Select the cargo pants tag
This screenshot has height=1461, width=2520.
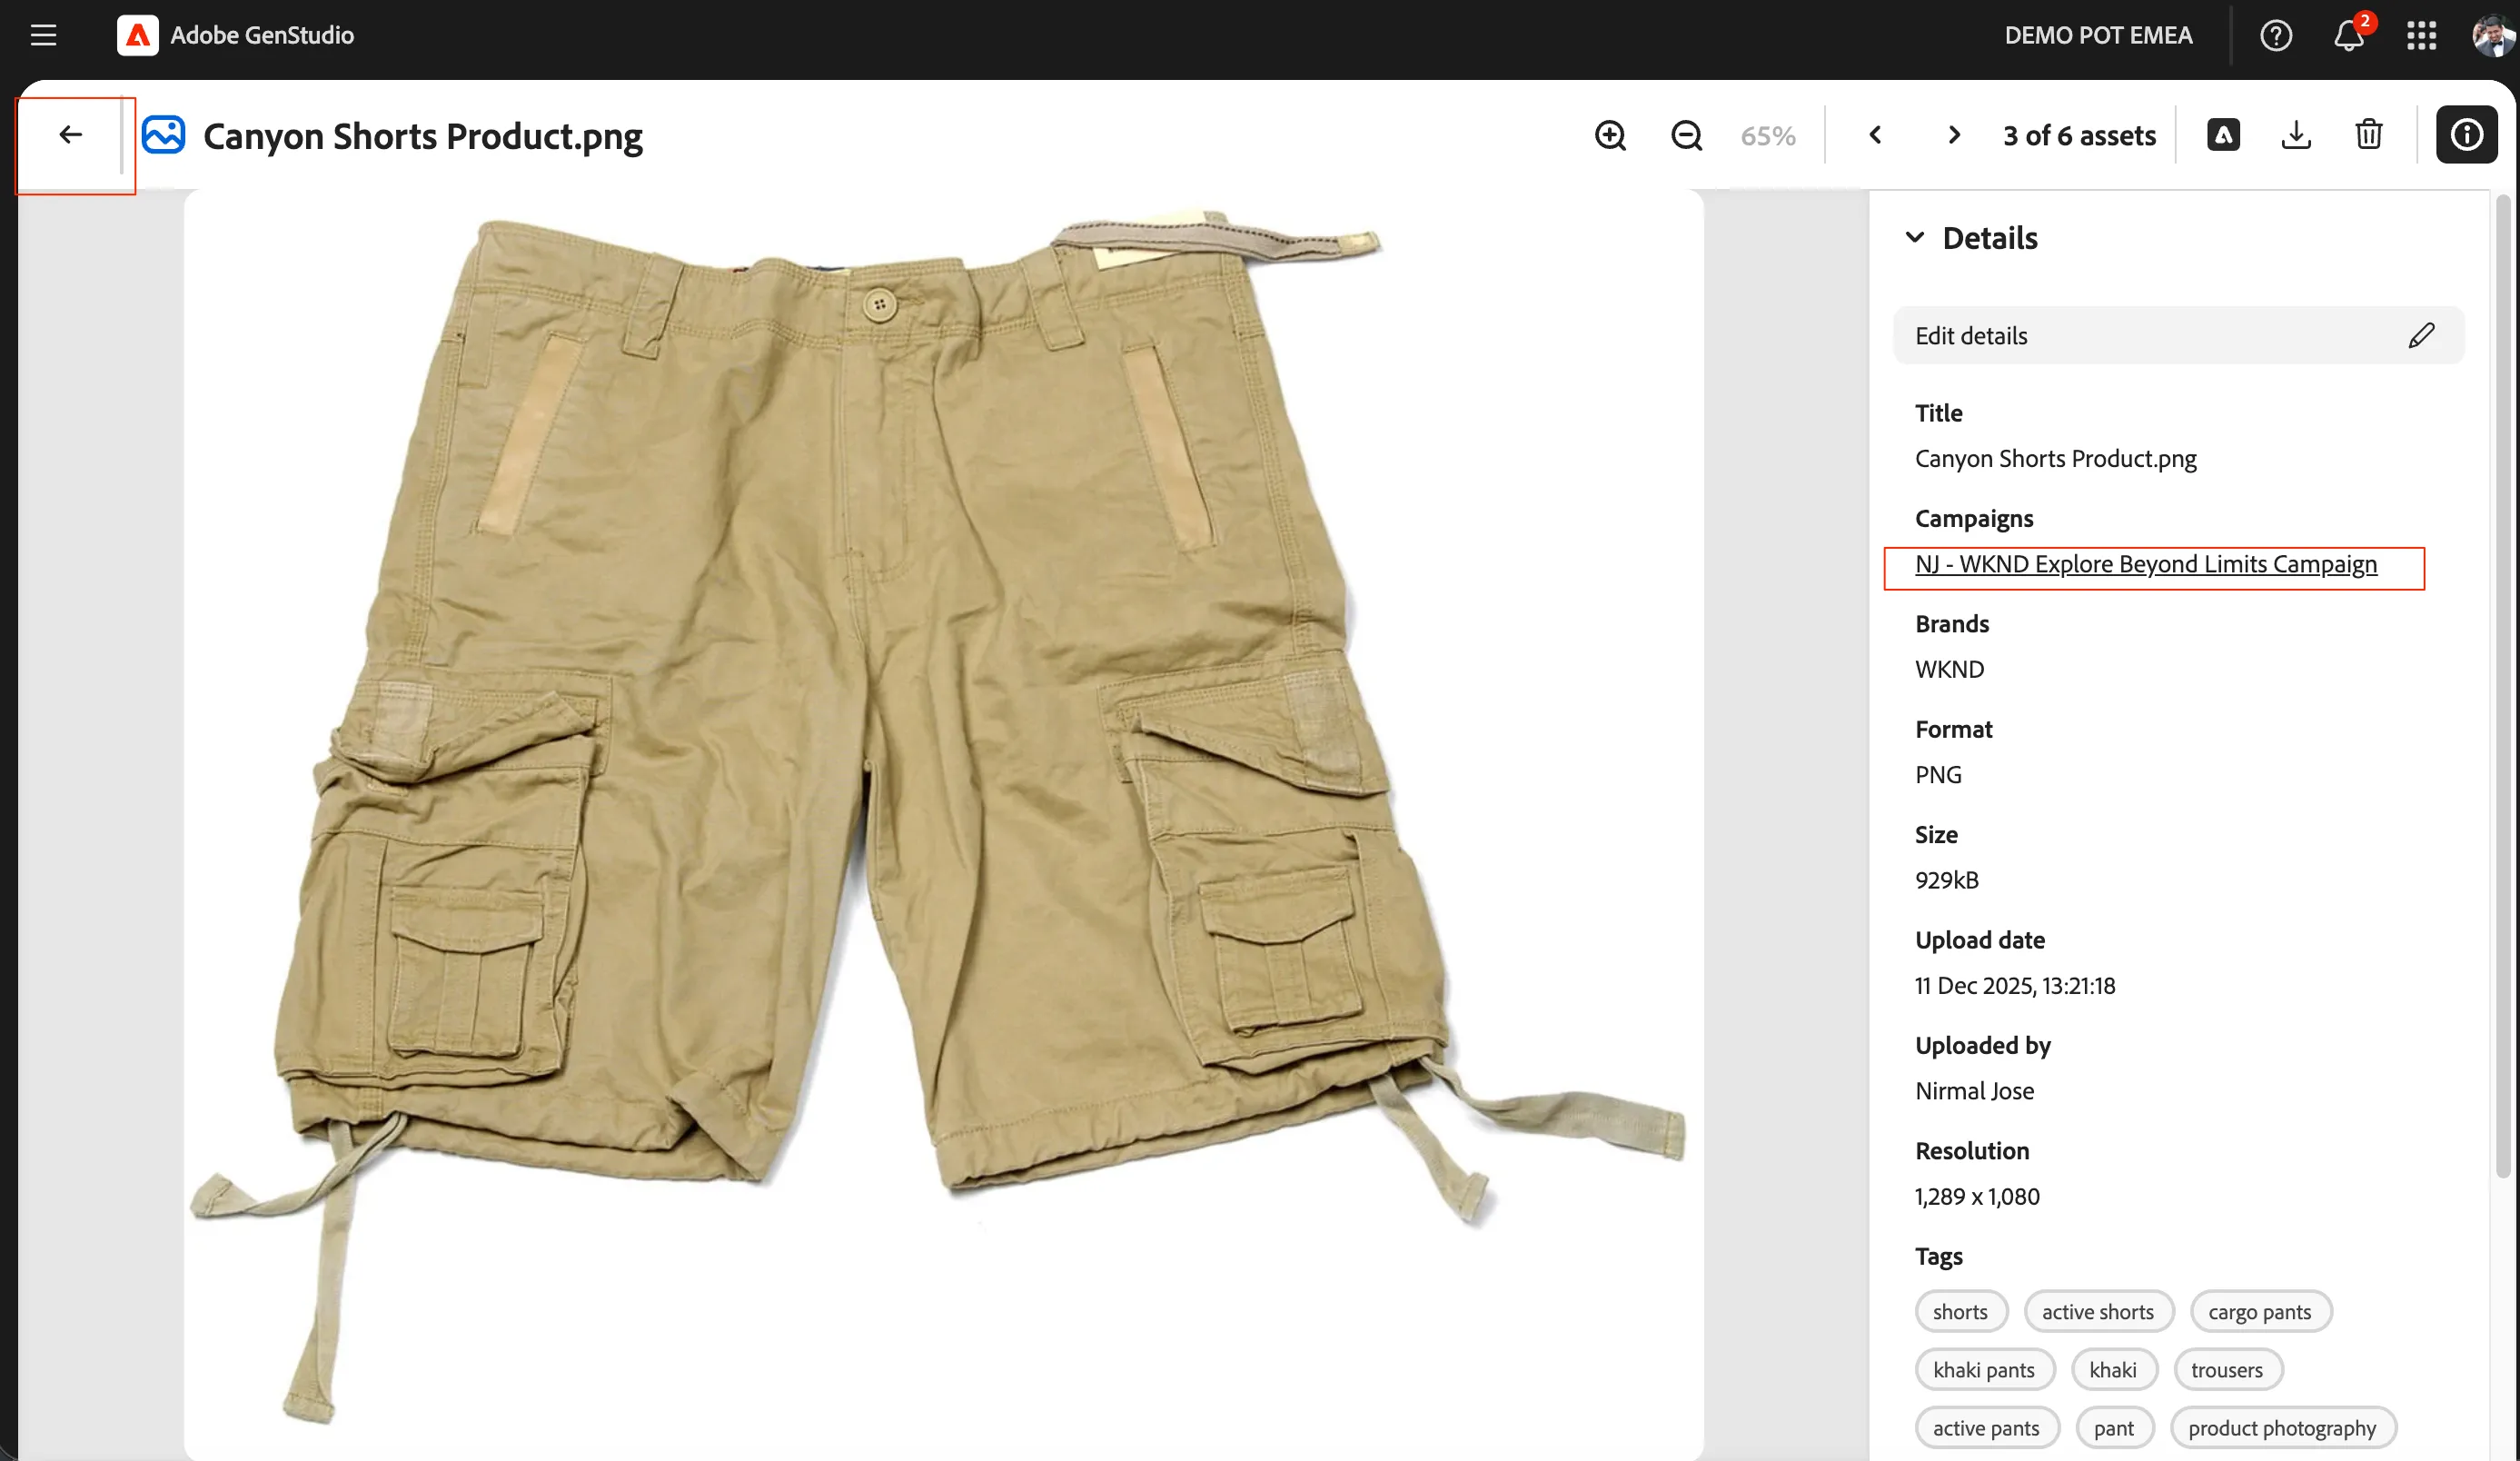pos(2260,1312)
